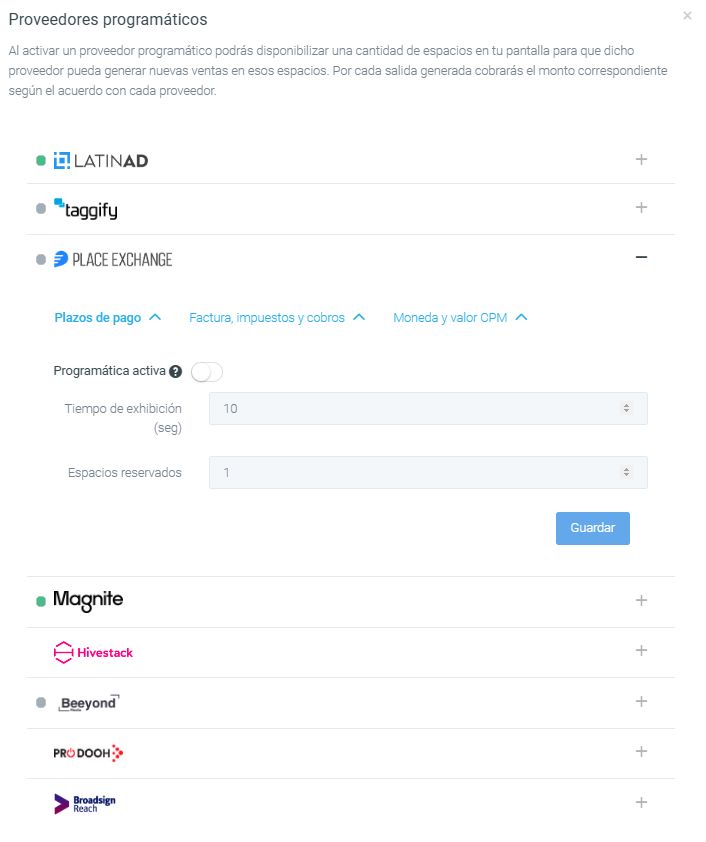The height and width of the screenshot is (842, 706).
Task: Click the Espacios reservados input field
Action: tap(428, 473)
